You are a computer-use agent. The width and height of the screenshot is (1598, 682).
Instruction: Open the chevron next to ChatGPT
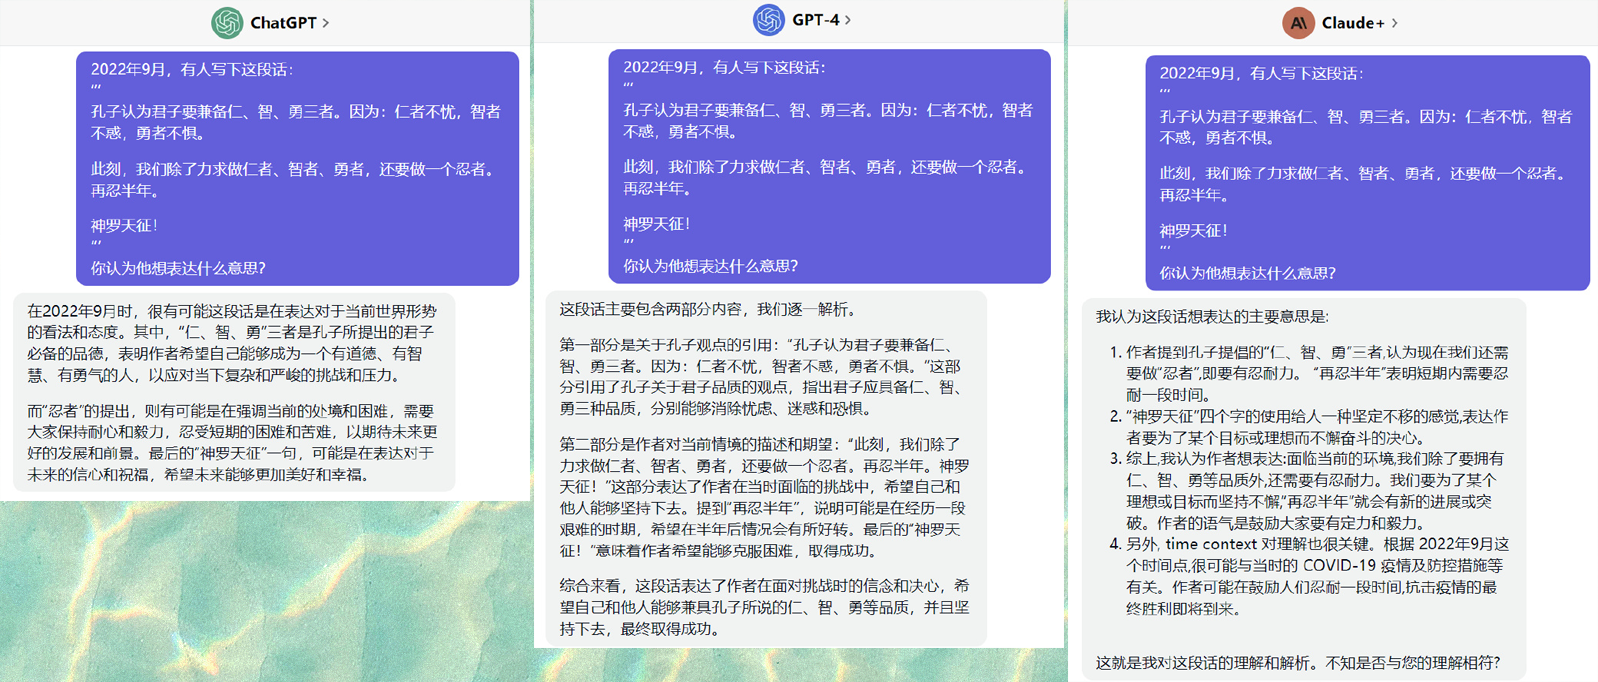tap(326, 22)
